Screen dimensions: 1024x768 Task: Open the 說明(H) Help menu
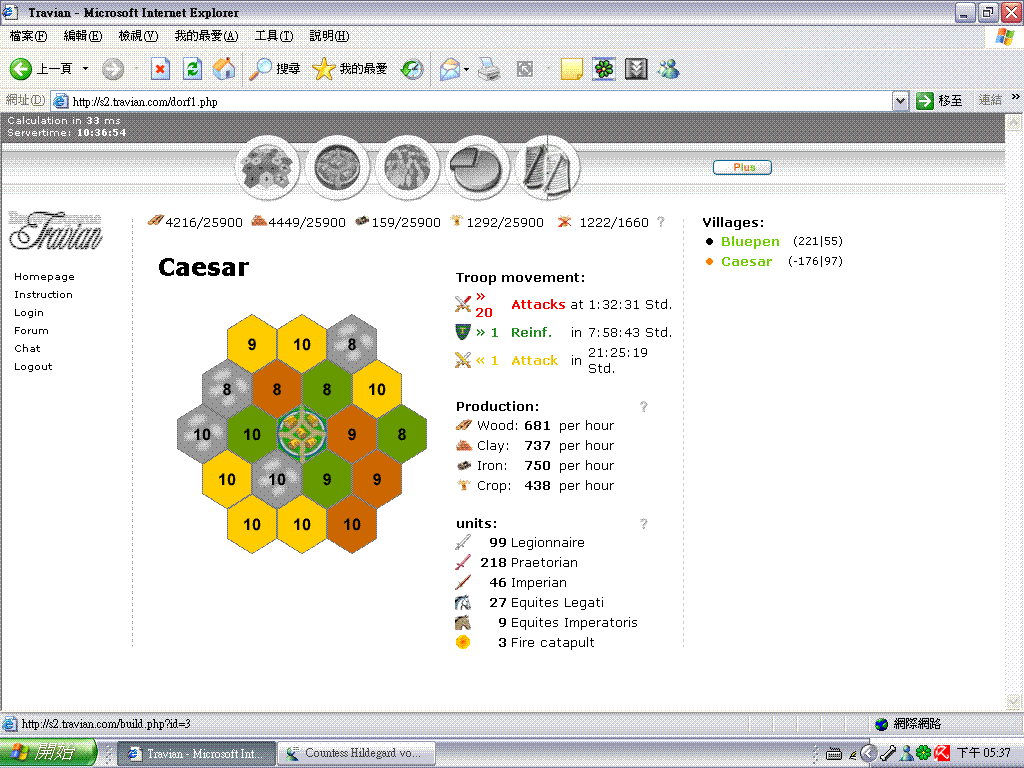tap(329, 36)
